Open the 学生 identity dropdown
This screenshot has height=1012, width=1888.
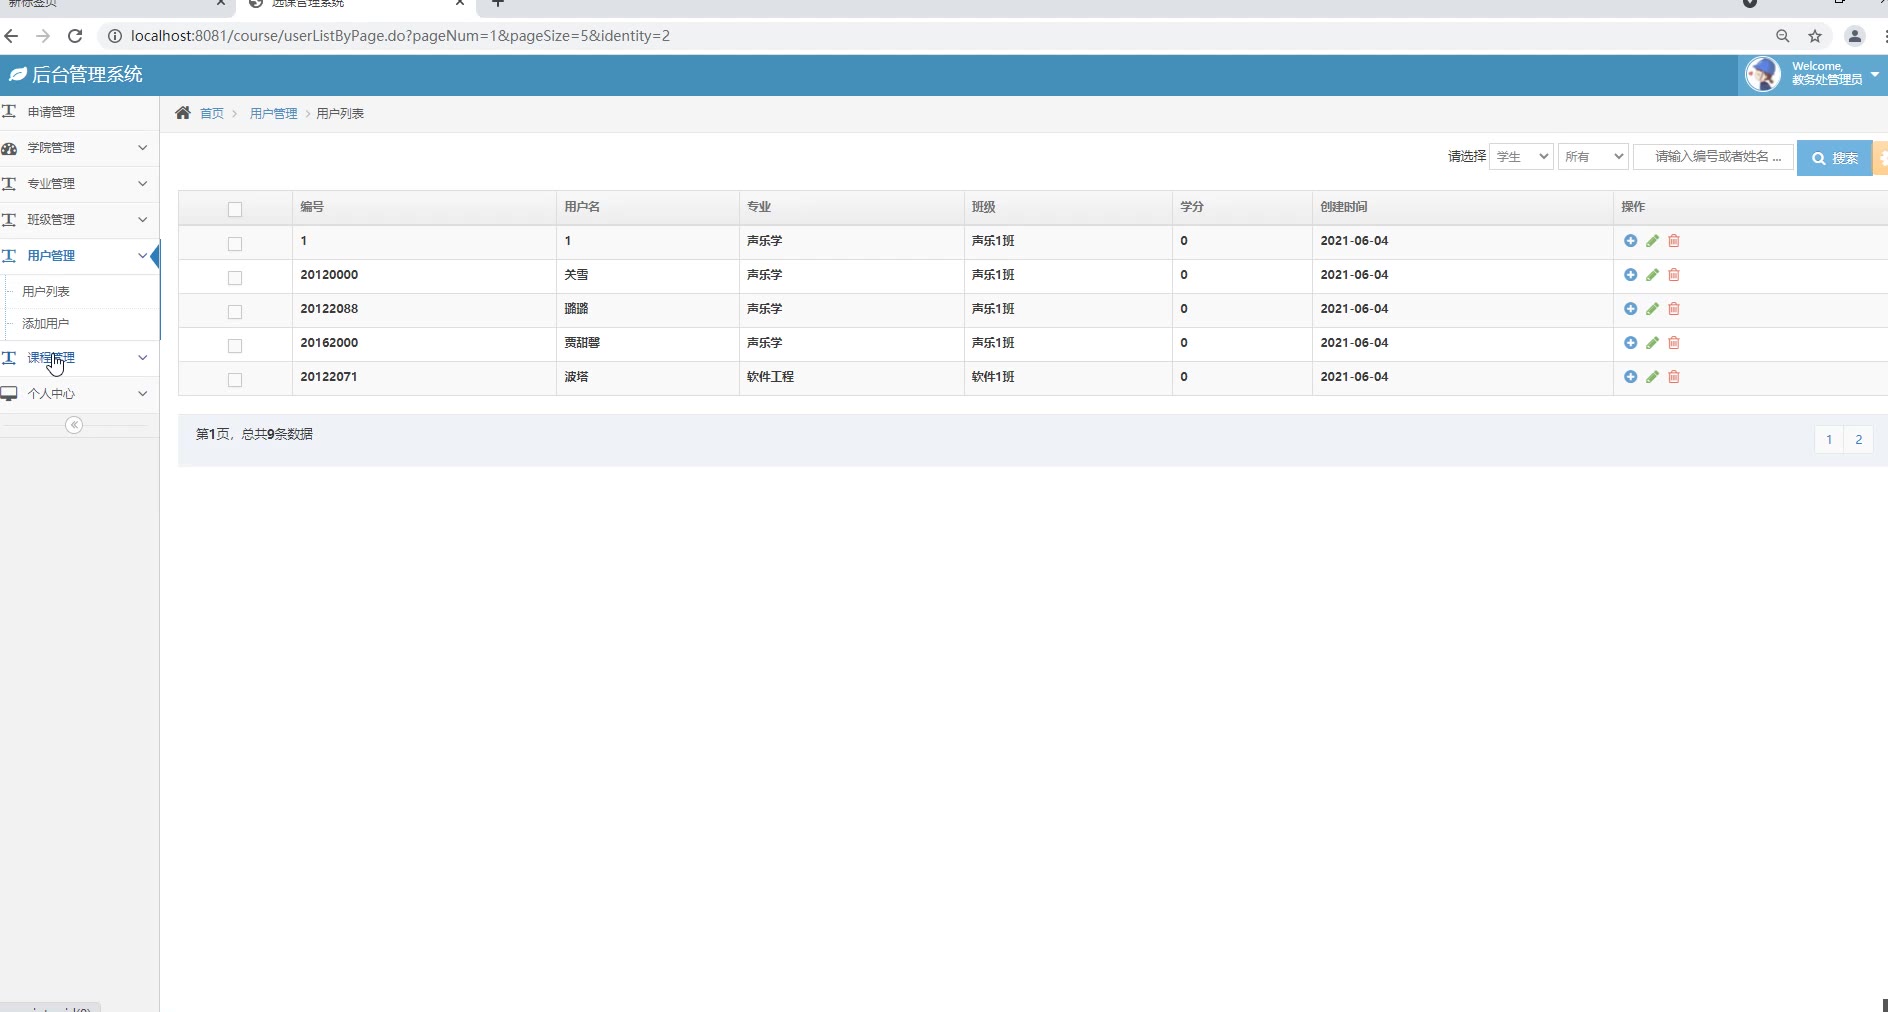(1521, 157)
